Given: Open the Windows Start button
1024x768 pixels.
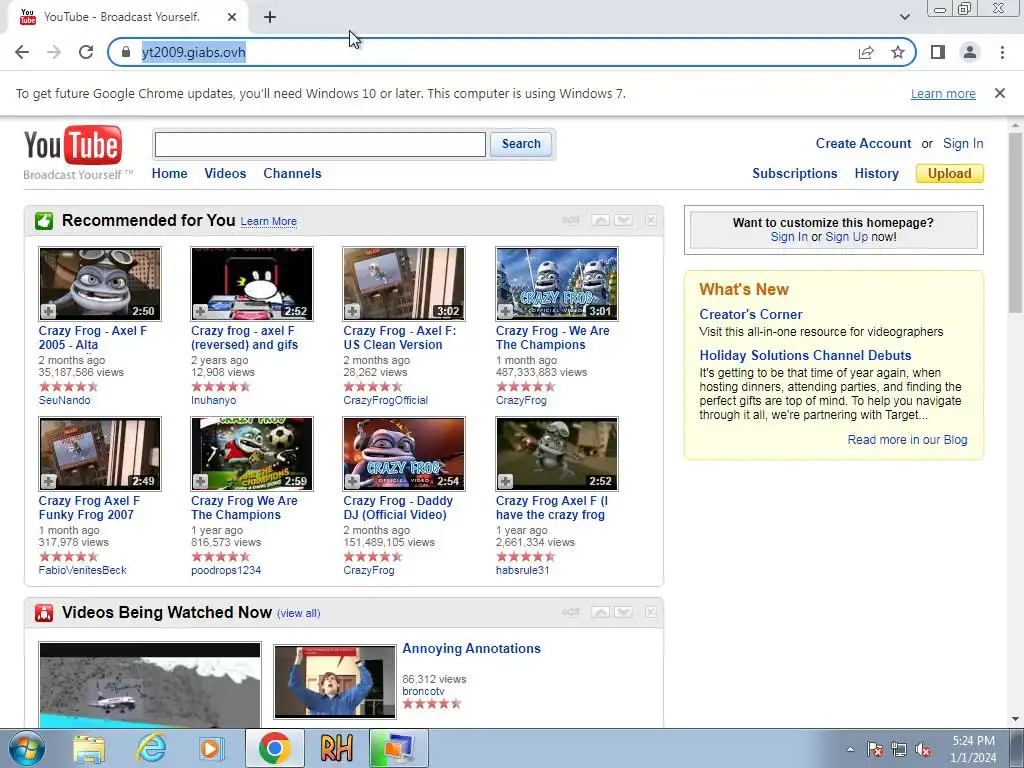Looking at the screenshot, I should tap(26, 748).
